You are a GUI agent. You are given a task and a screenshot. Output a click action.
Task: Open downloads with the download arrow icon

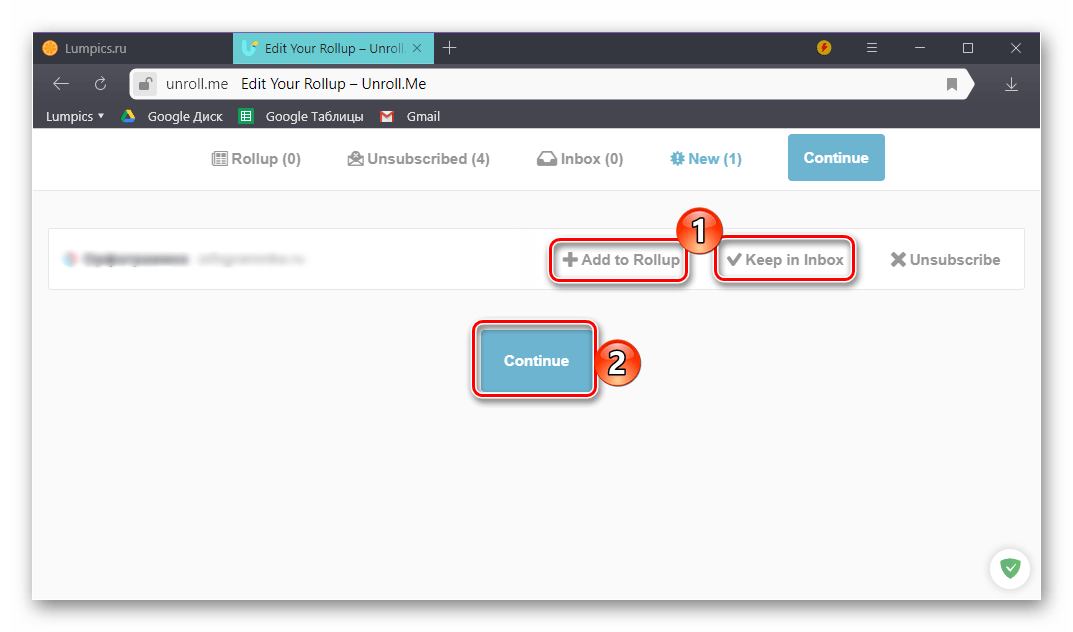pos(1011,85)
